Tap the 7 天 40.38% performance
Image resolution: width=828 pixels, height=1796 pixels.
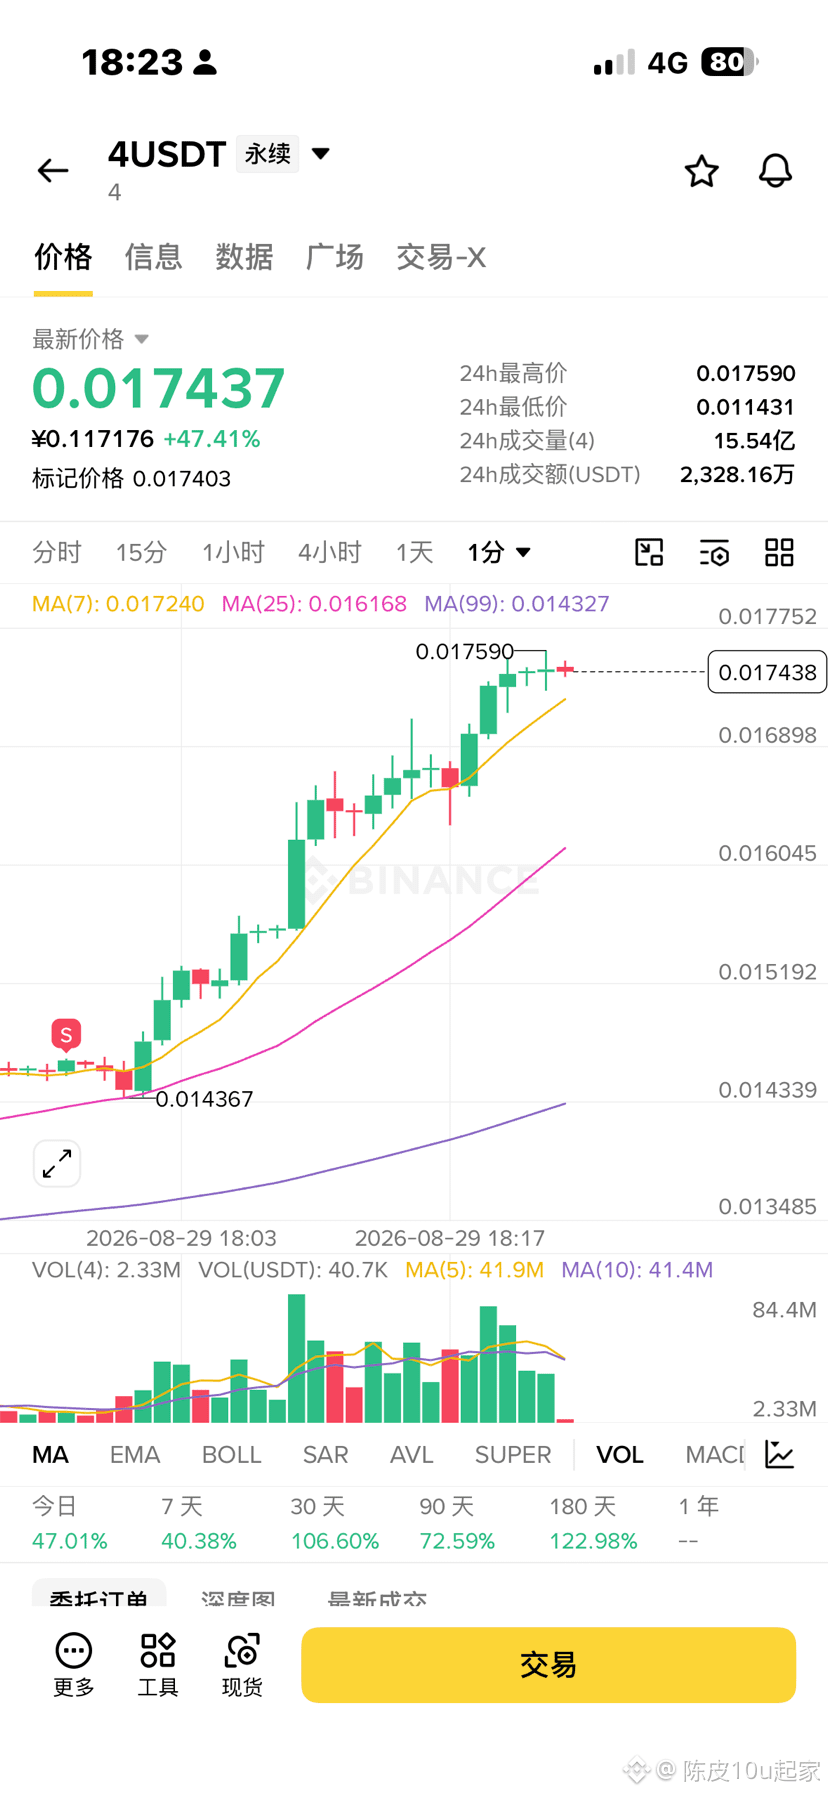click(x=198, y=1523)
